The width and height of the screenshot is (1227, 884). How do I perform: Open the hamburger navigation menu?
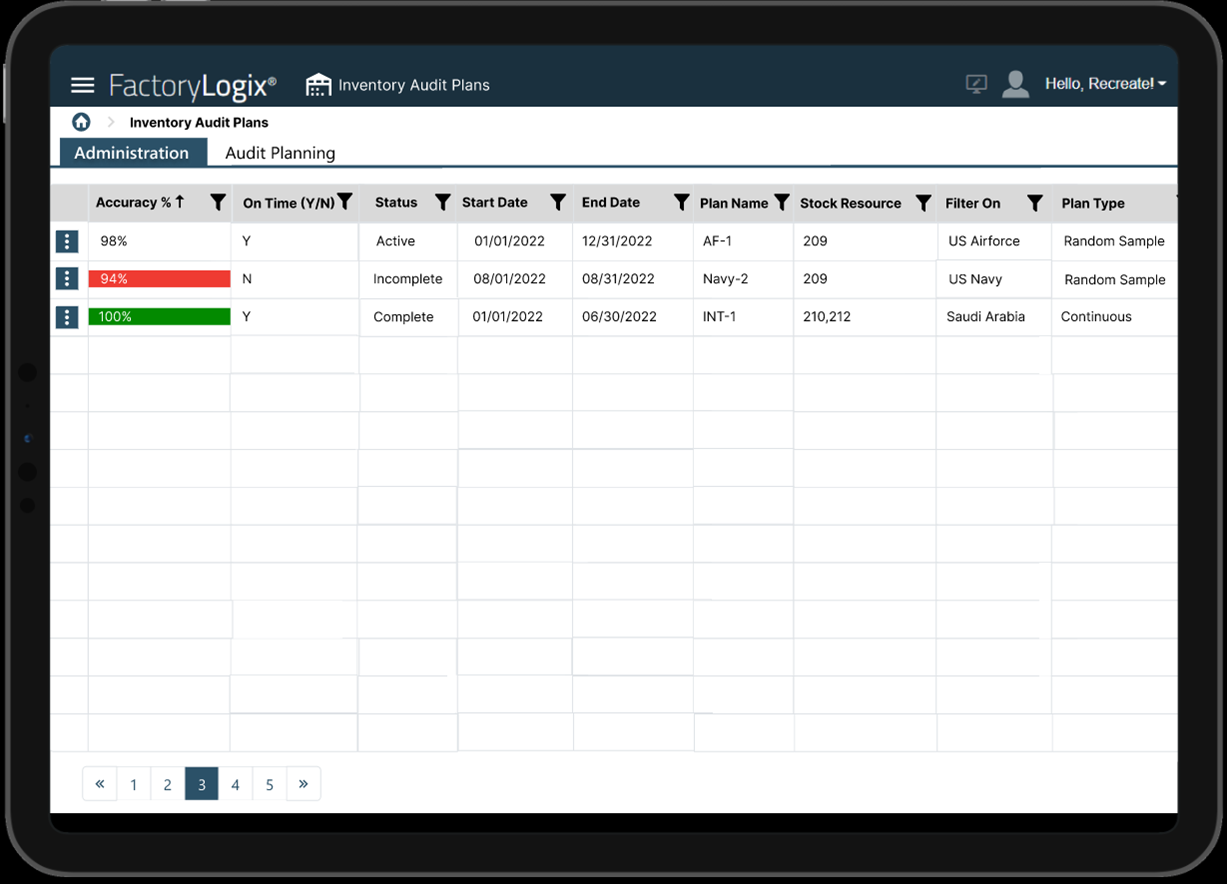tap(82, 85)
